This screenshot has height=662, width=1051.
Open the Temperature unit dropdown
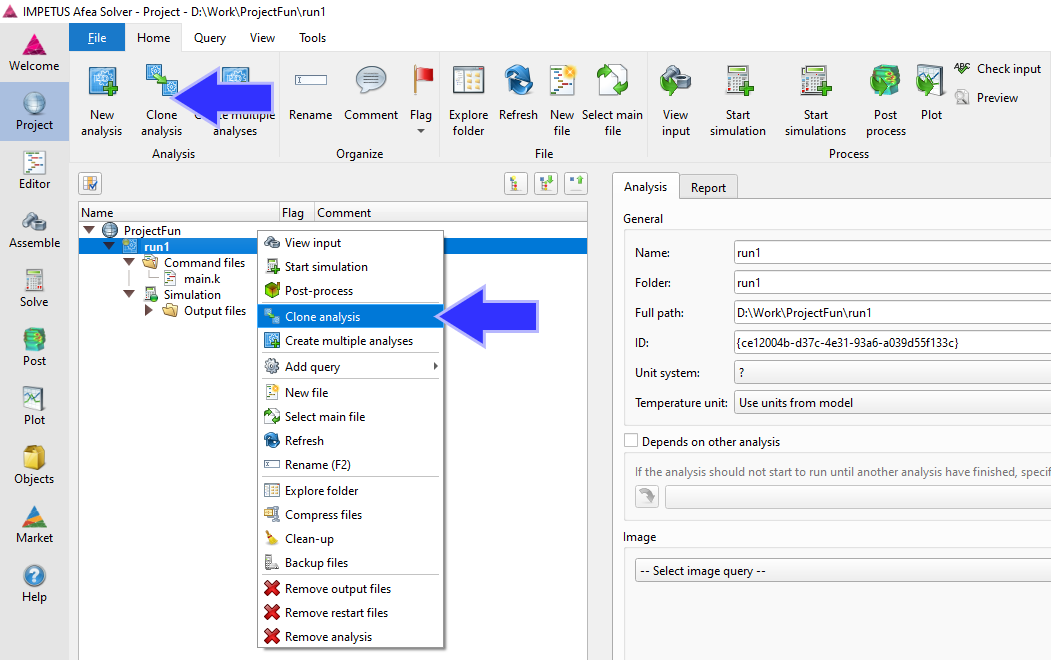click(892, 403)
